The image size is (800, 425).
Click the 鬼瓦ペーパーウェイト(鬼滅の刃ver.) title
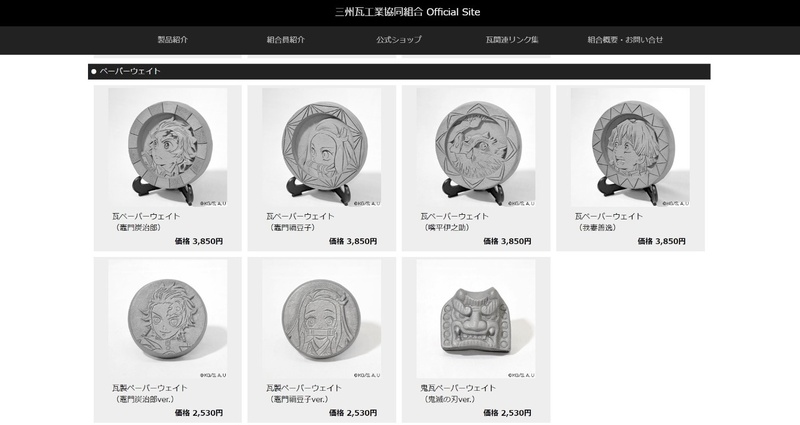click(x=458, y=393)
